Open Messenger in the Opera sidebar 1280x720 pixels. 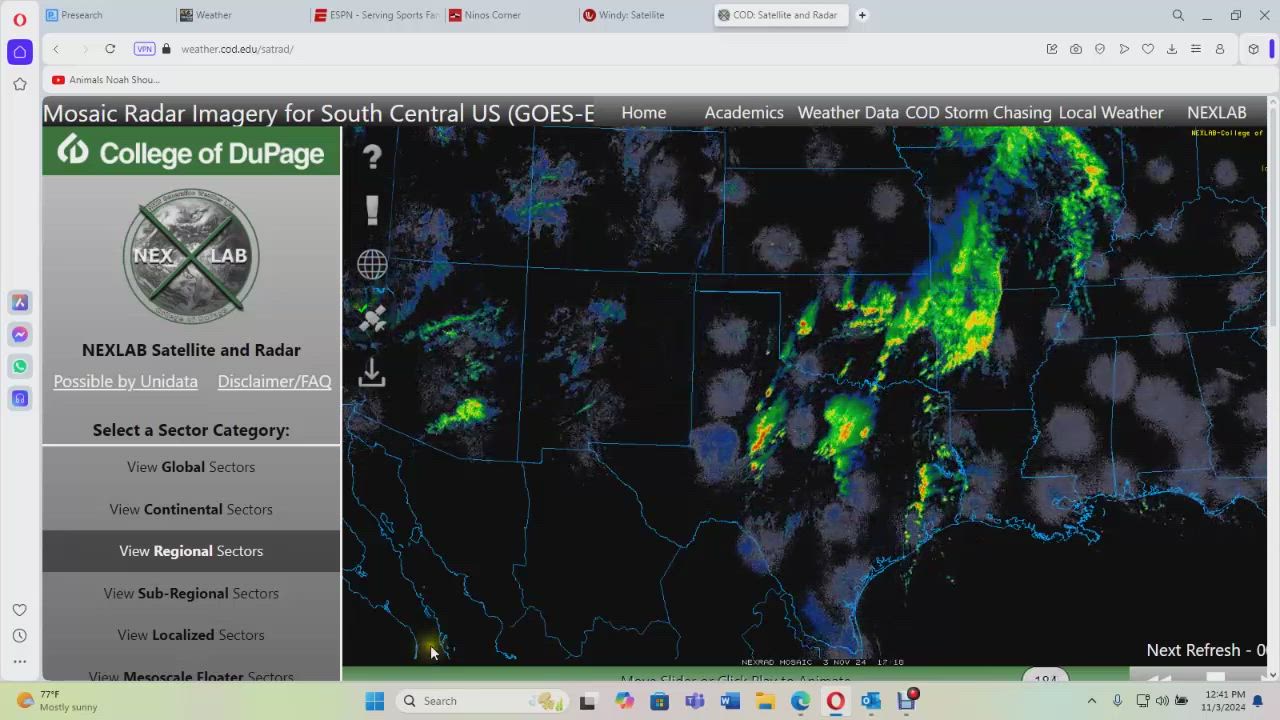pos(19,335)
